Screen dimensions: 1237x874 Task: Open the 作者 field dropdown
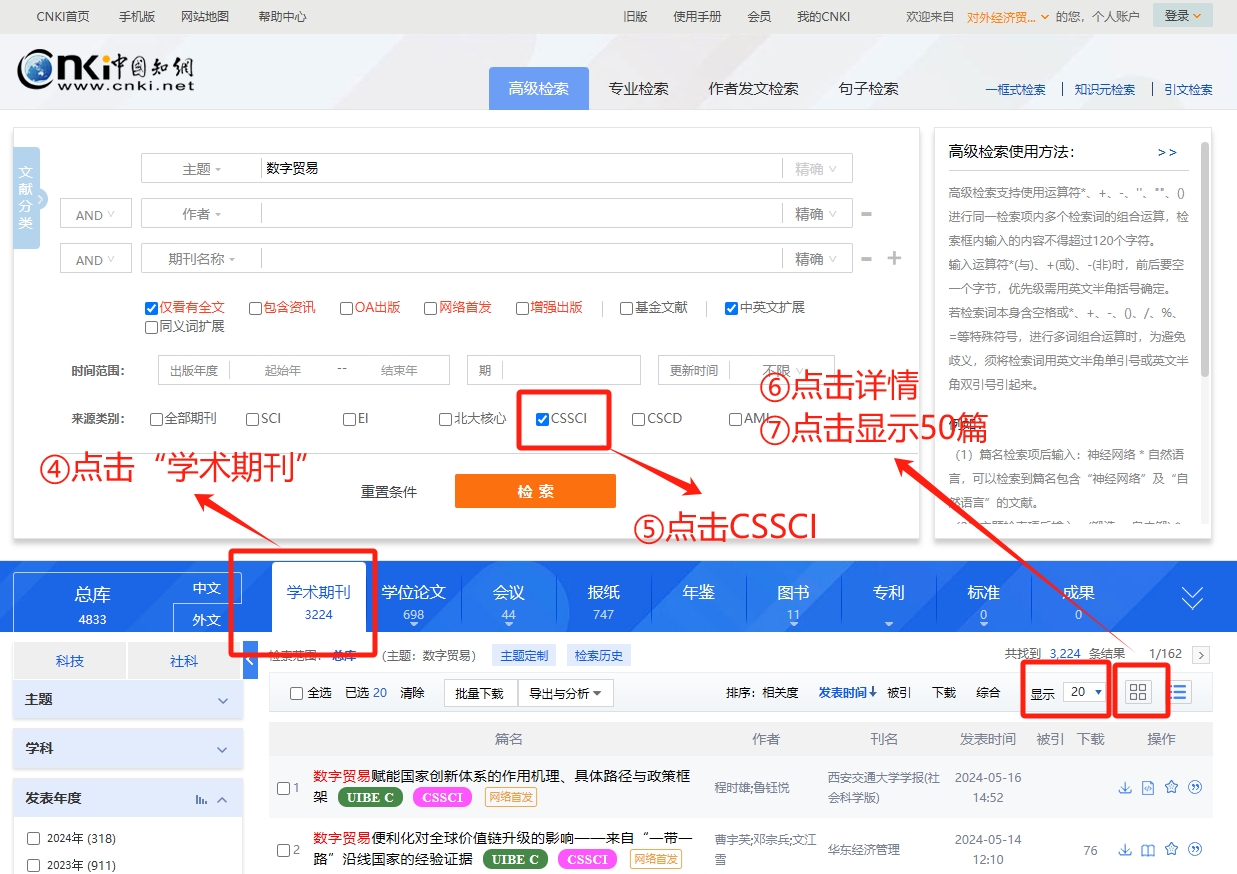(x=201, y=214)
